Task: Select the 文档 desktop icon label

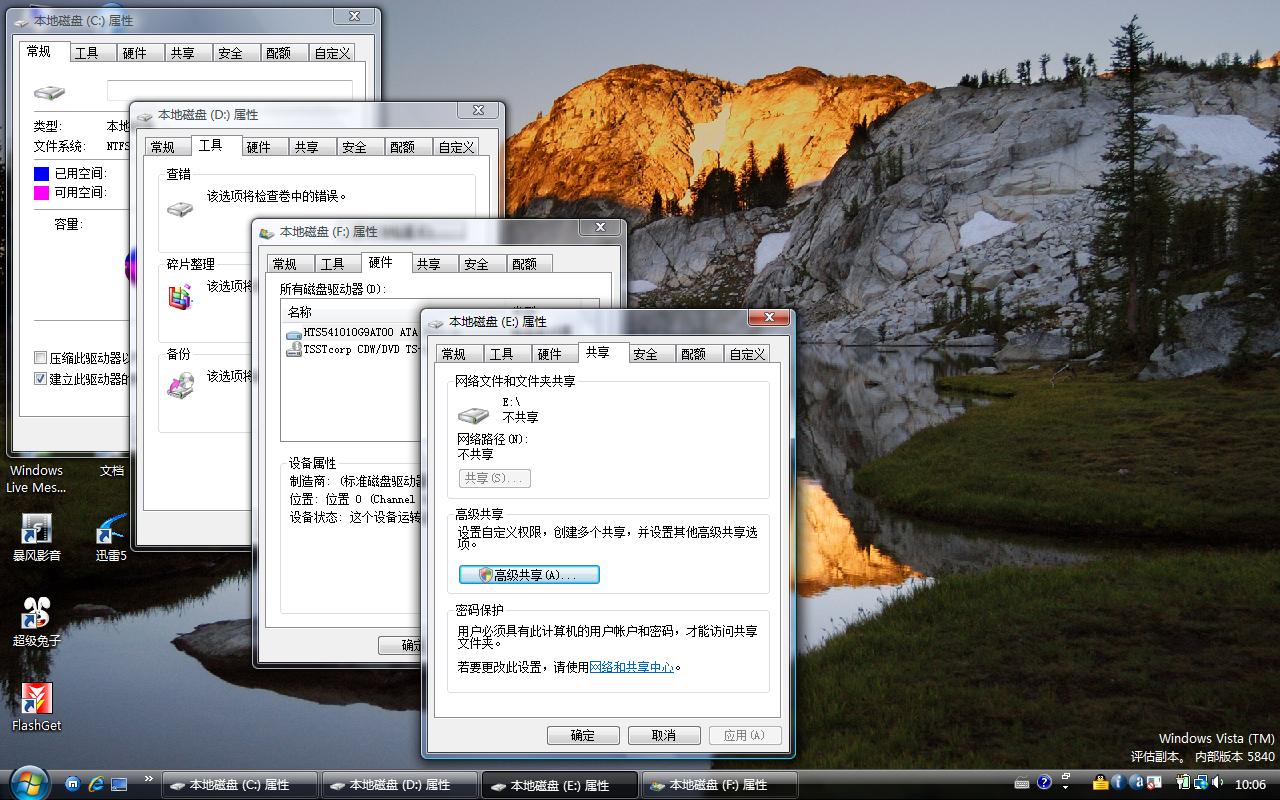Action: pos(112,470)
